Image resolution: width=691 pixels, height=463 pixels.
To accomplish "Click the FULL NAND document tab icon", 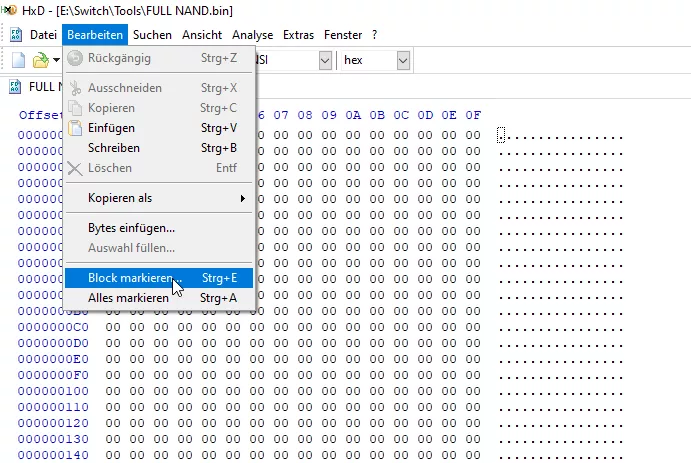I will tap(15, 87).
